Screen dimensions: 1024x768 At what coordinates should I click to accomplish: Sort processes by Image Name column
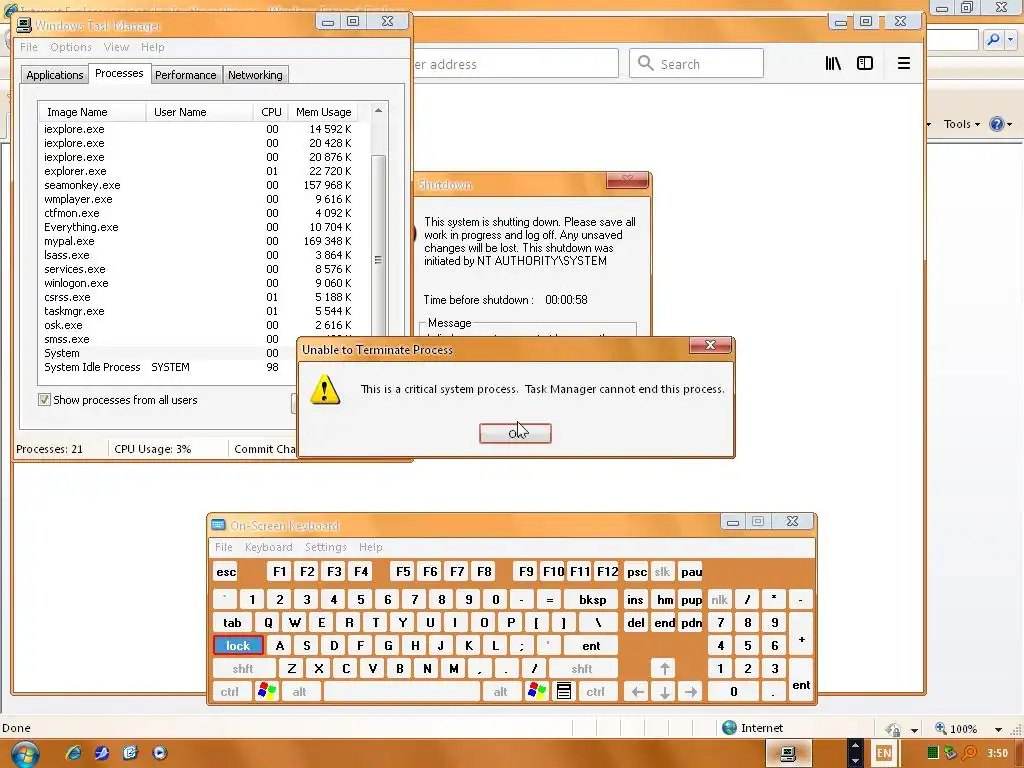click(x=92, y=112)
